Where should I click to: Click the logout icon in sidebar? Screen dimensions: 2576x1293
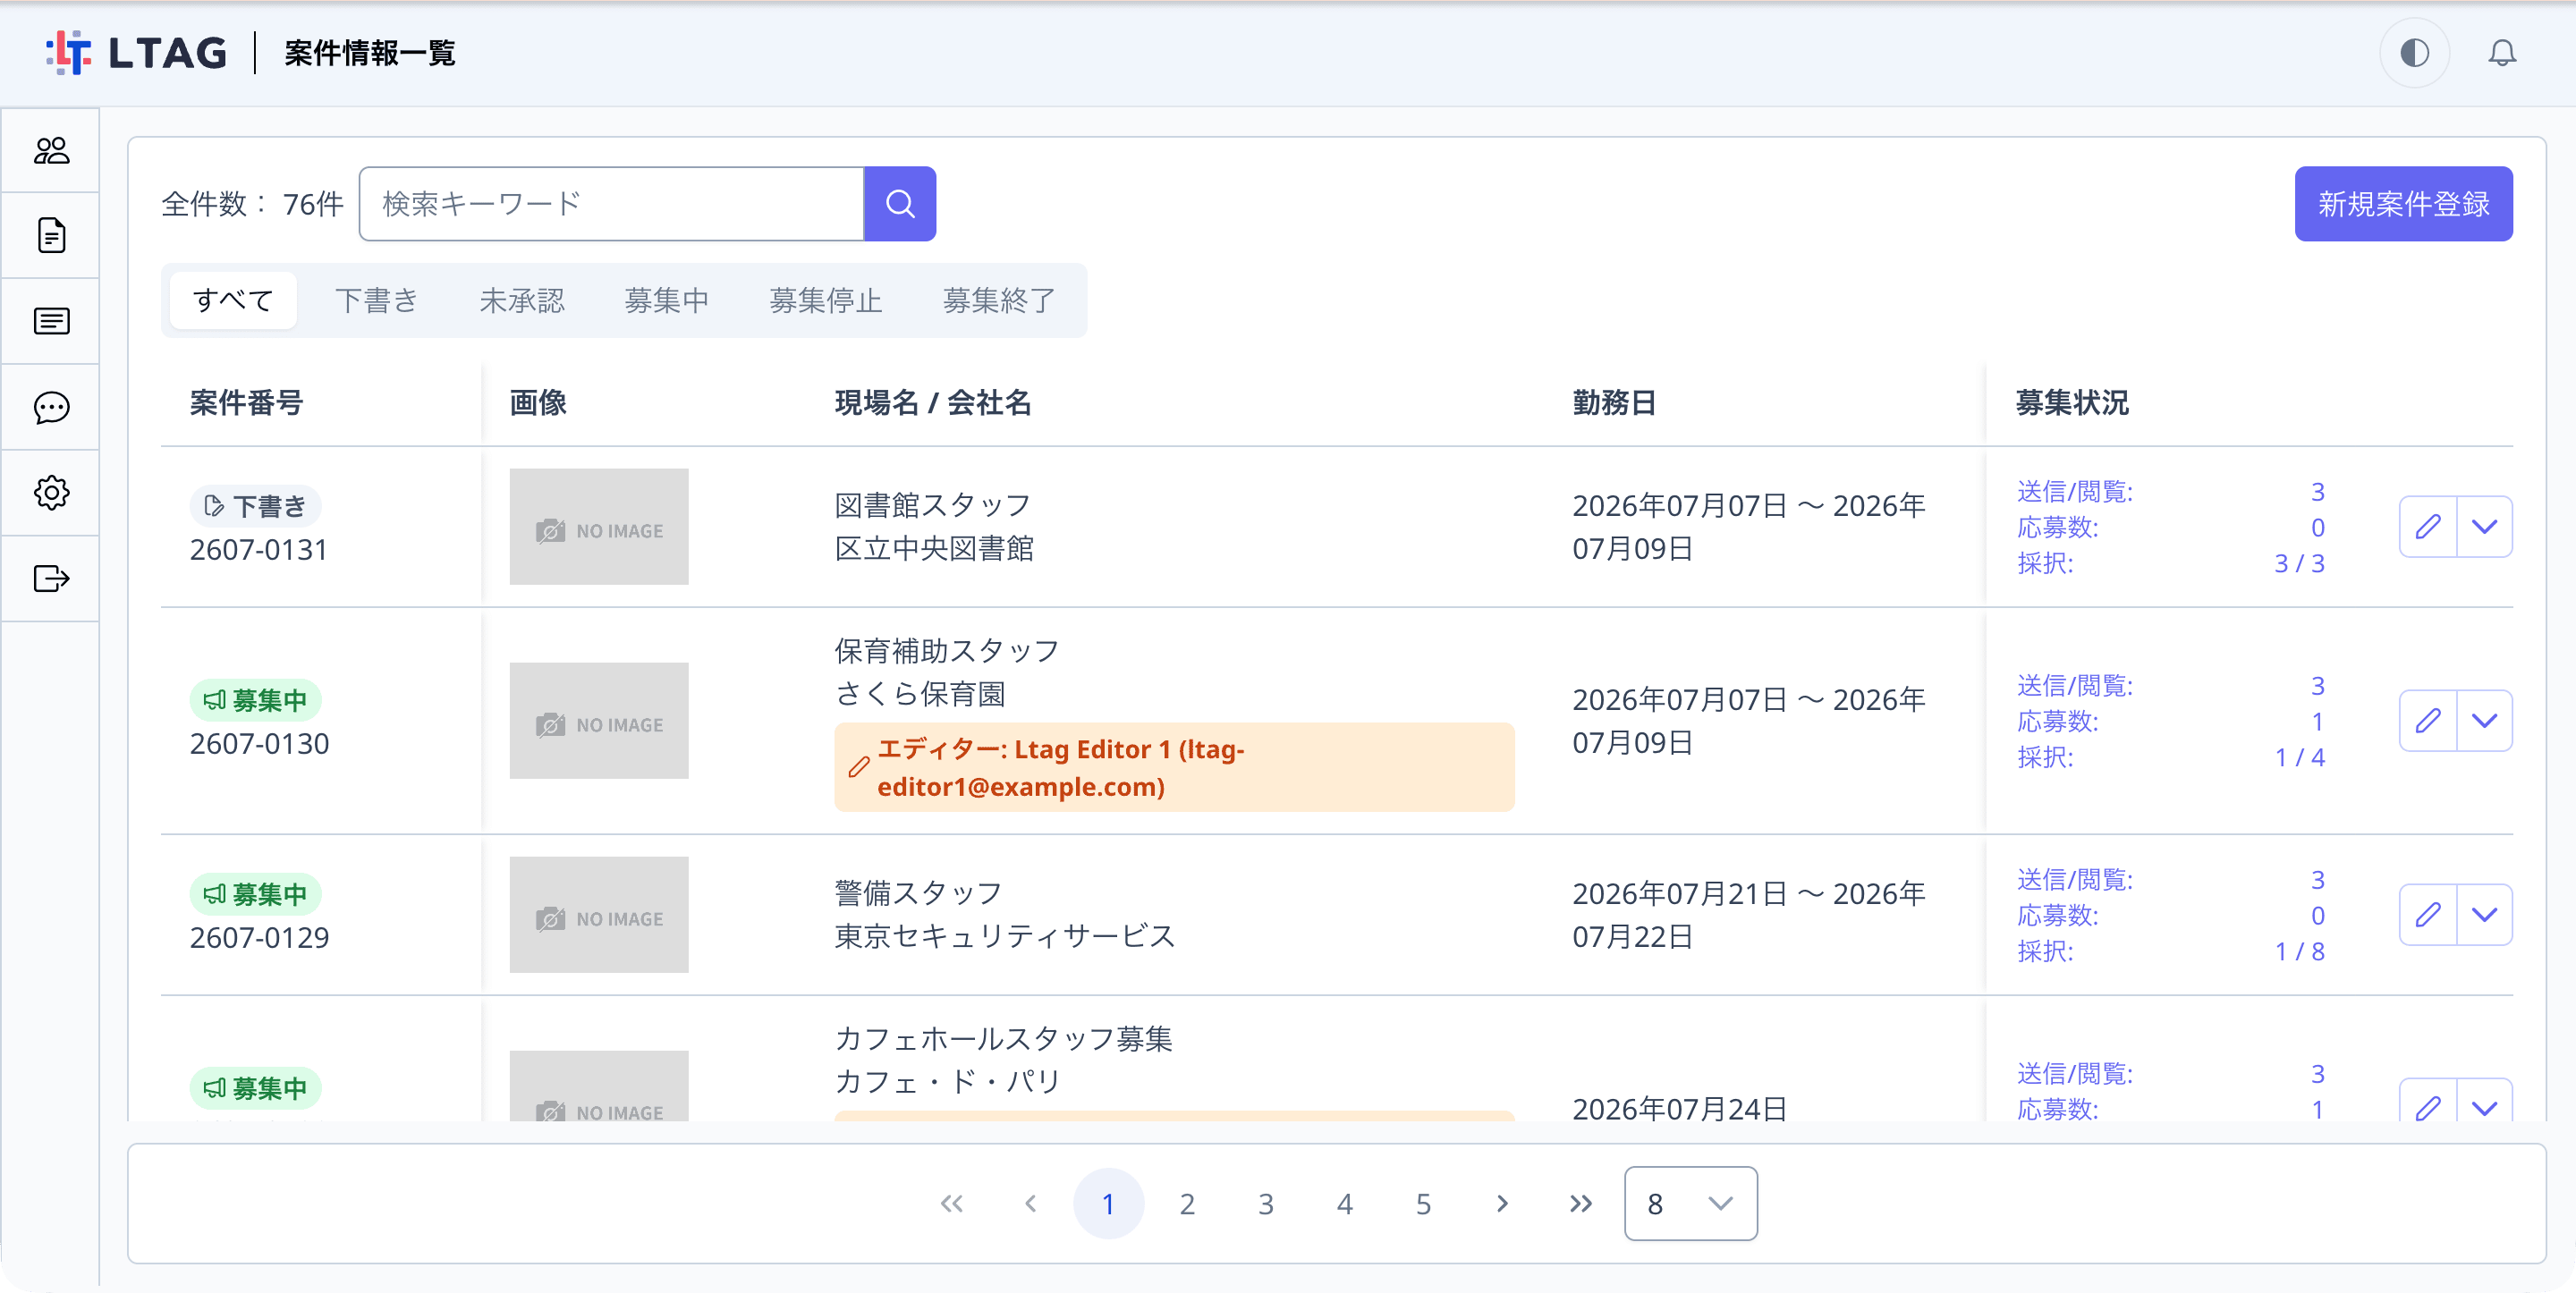[51, 578]
